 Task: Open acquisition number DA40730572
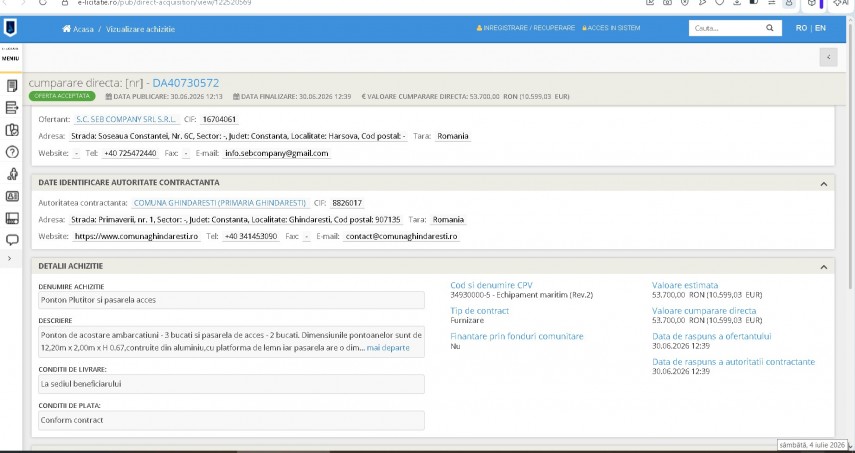(185, 83)
